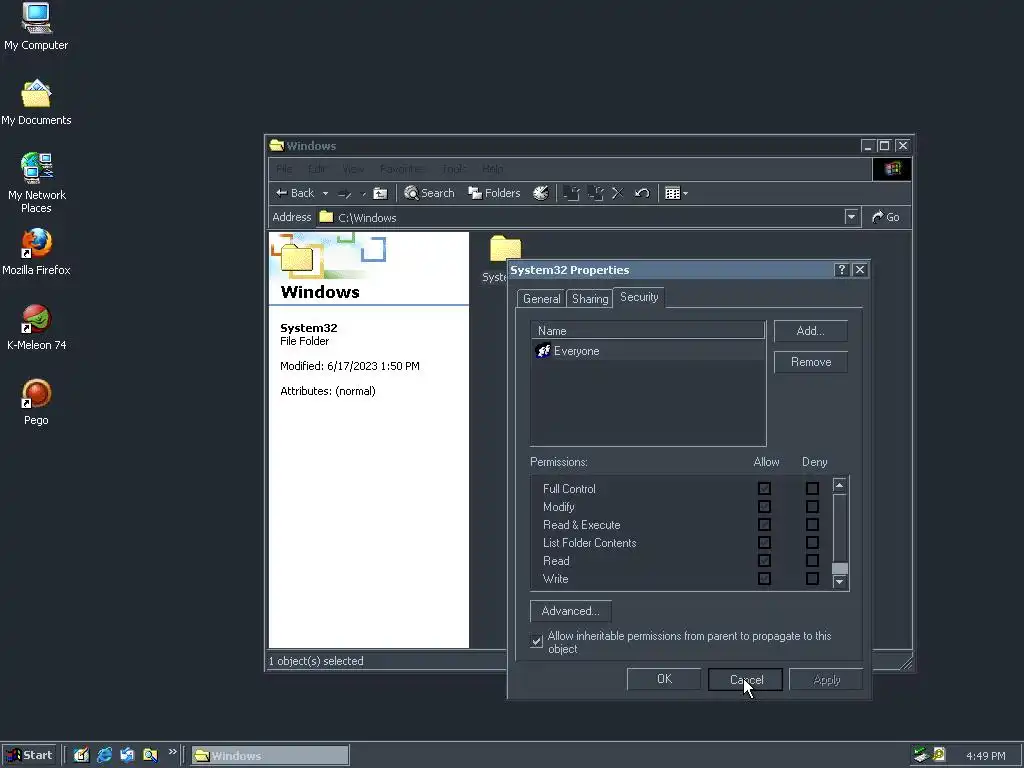Viewport: 1024px width, 768px height.
Task: Toggle Allow for Modify permission
Action: pyautogui.click(x=764, y=507)
